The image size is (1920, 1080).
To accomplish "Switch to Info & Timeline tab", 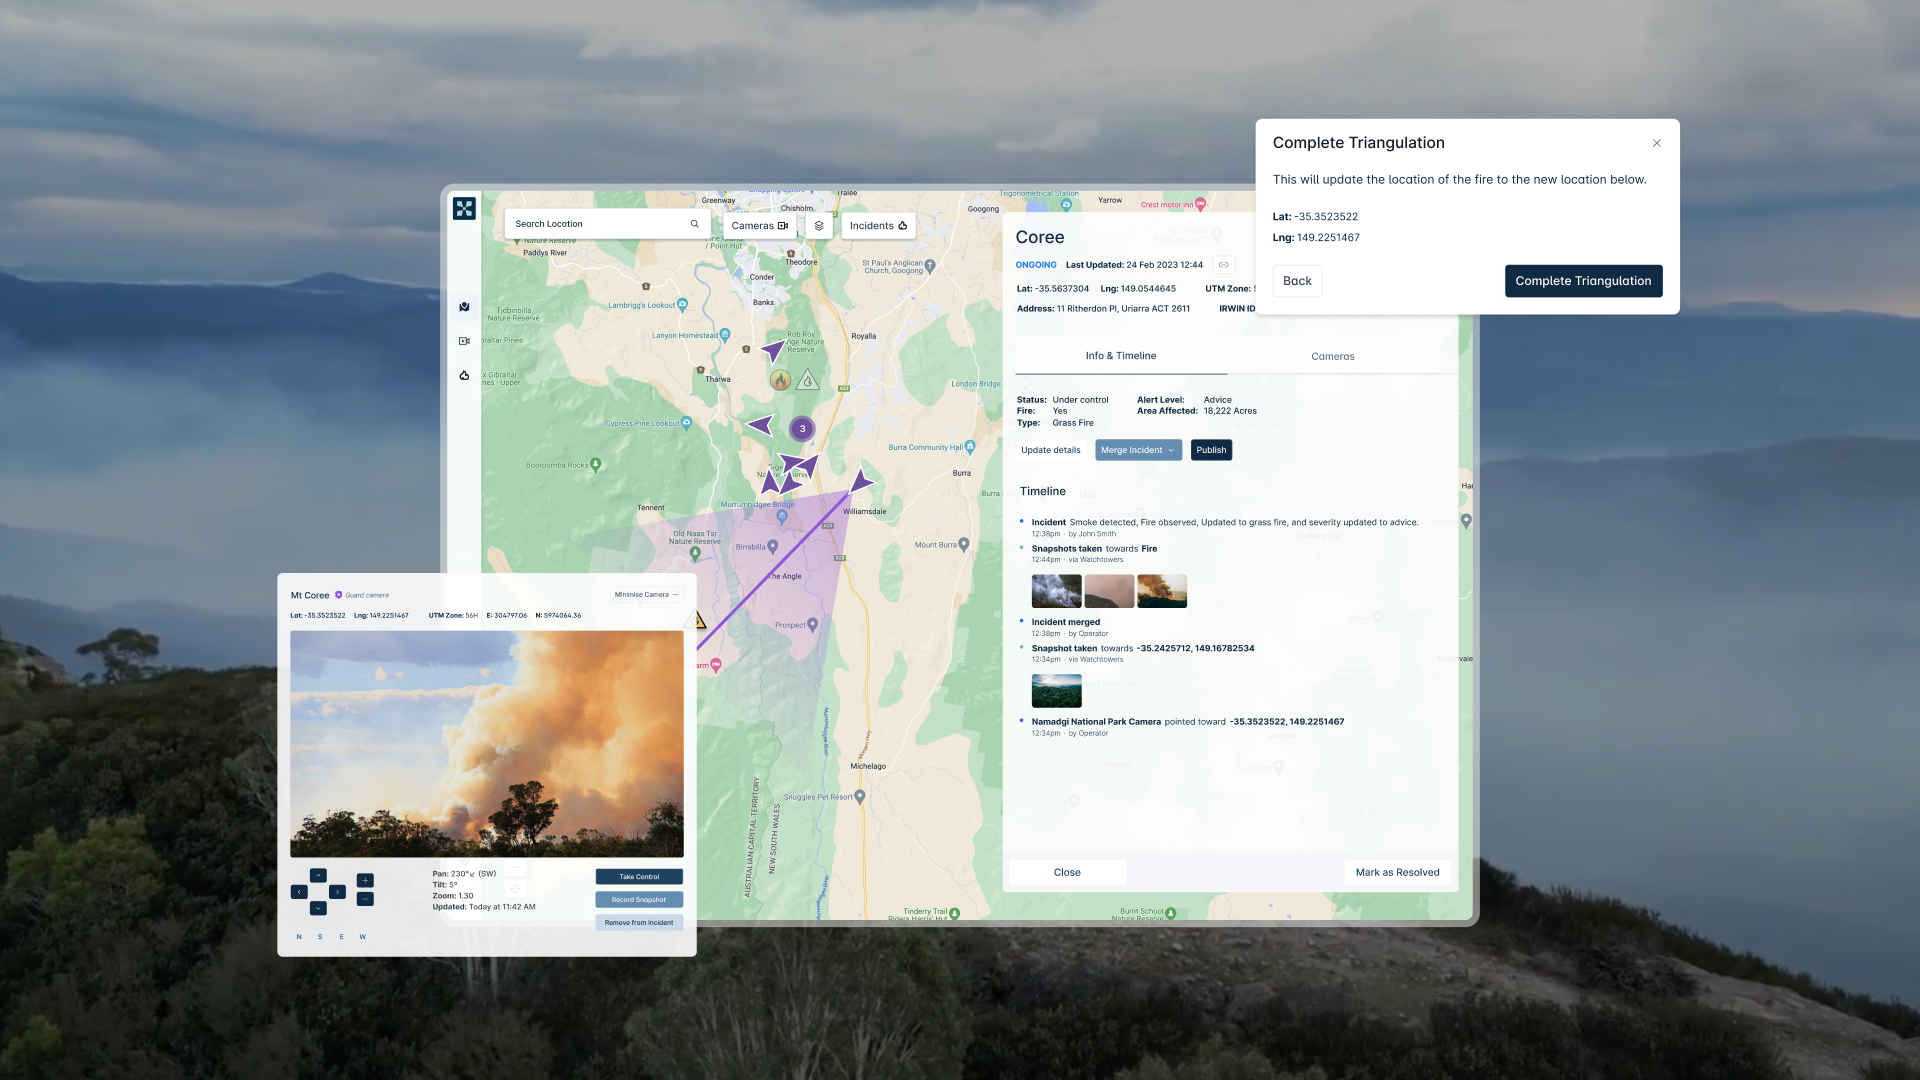I will (x=1121, y=356).
